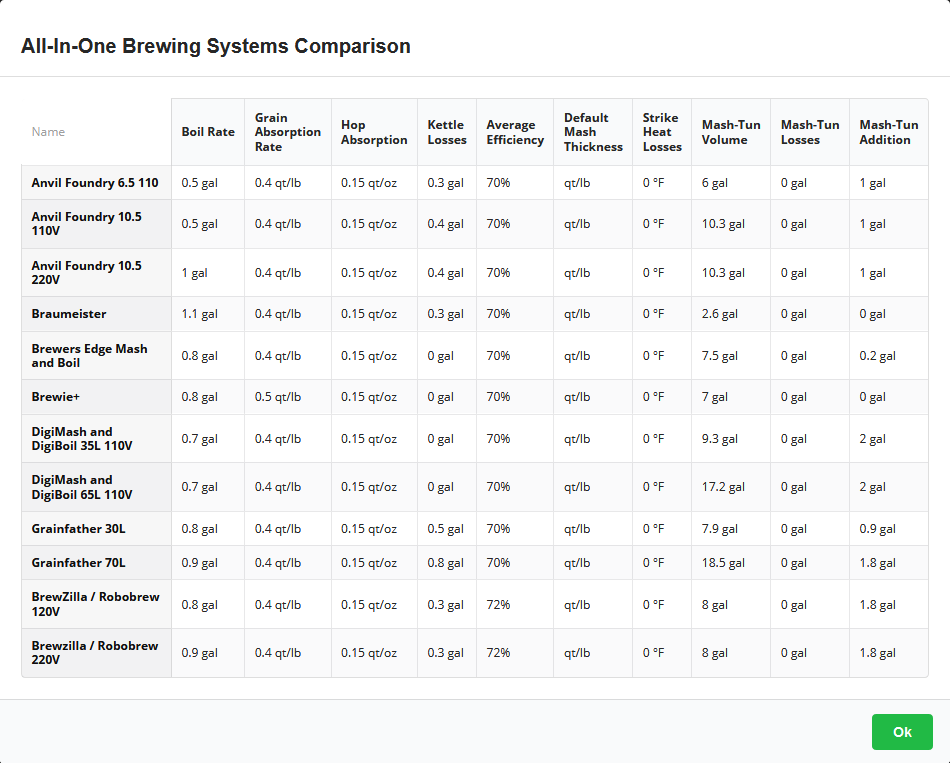This screenshot has height=763, width=950.
Task: Select Brewers Edge mash-tun addition 0.2 gal
Action: click(877, 356)
